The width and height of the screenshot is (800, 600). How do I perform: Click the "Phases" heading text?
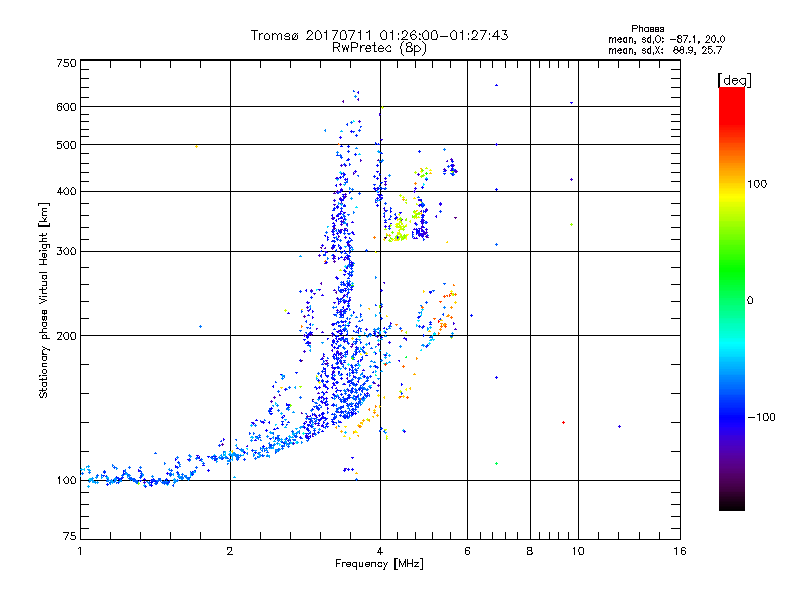point(647,29)
